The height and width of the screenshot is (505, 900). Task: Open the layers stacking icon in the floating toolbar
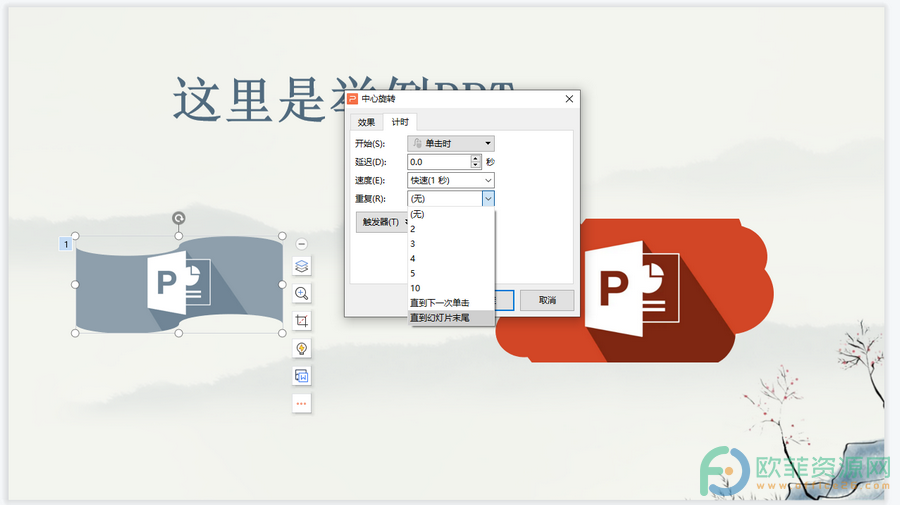[301, 266]
